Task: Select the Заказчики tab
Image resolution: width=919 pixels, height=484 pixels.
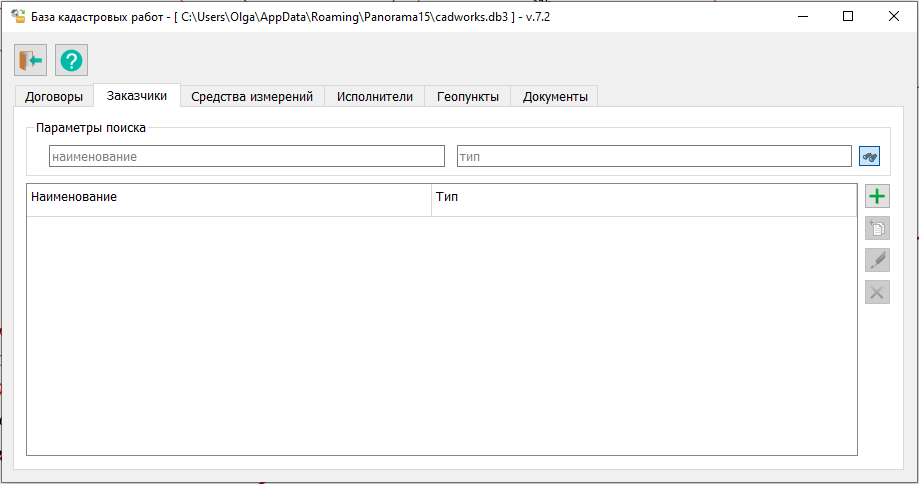Action: 136,96
